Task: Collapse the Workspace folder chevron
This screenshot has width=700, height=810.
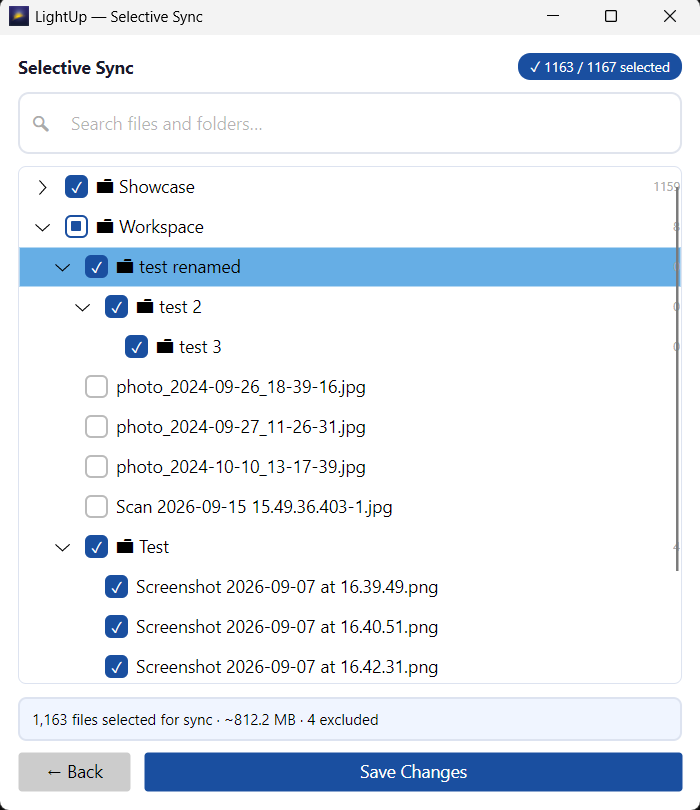Action: point(42,227)
